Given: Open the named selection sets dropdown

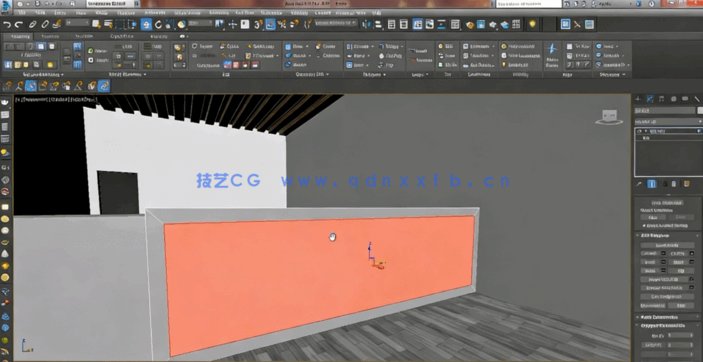Looking at the screenshot, I should 336,22.
